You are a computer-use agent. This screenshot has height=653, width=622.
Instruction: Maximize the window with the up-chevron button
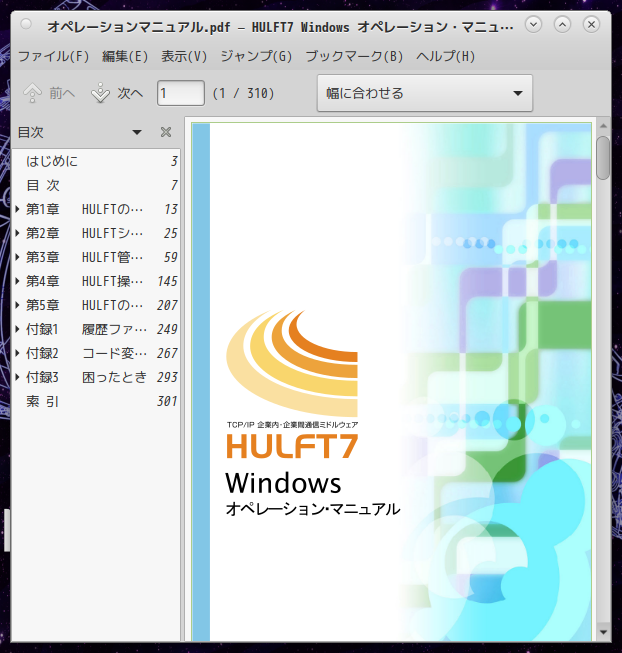coord(562,25)
